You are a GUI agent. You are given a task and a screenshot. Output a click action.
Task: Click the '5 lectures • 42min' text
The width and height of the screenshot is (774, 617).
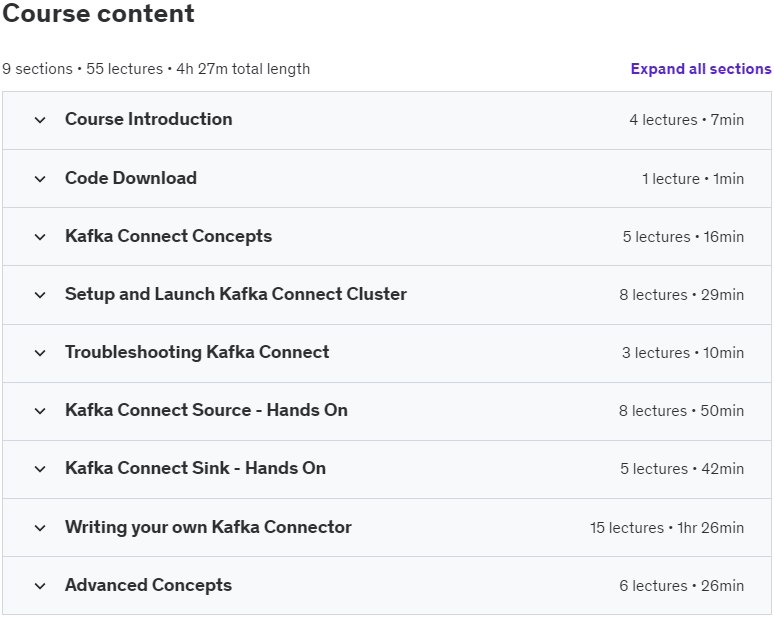click(682, 469)
